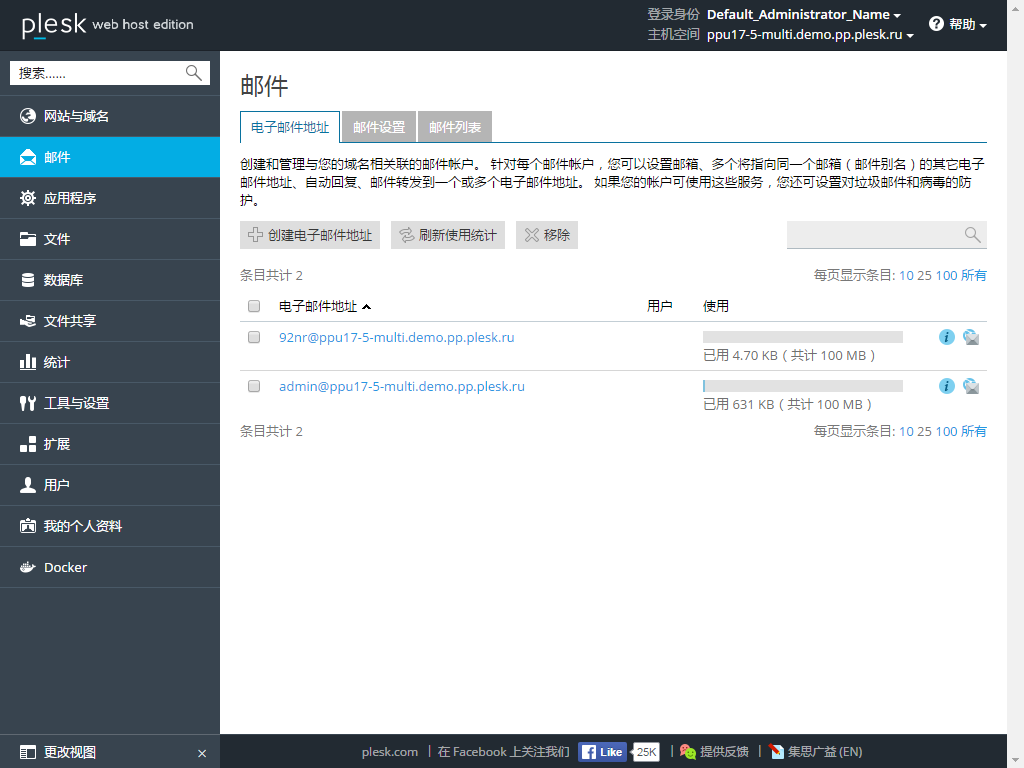Viewport: 1024px width, 768px height.
Task: Open webmail icon for the admin mailbox
Action: [x=970, y=385]
